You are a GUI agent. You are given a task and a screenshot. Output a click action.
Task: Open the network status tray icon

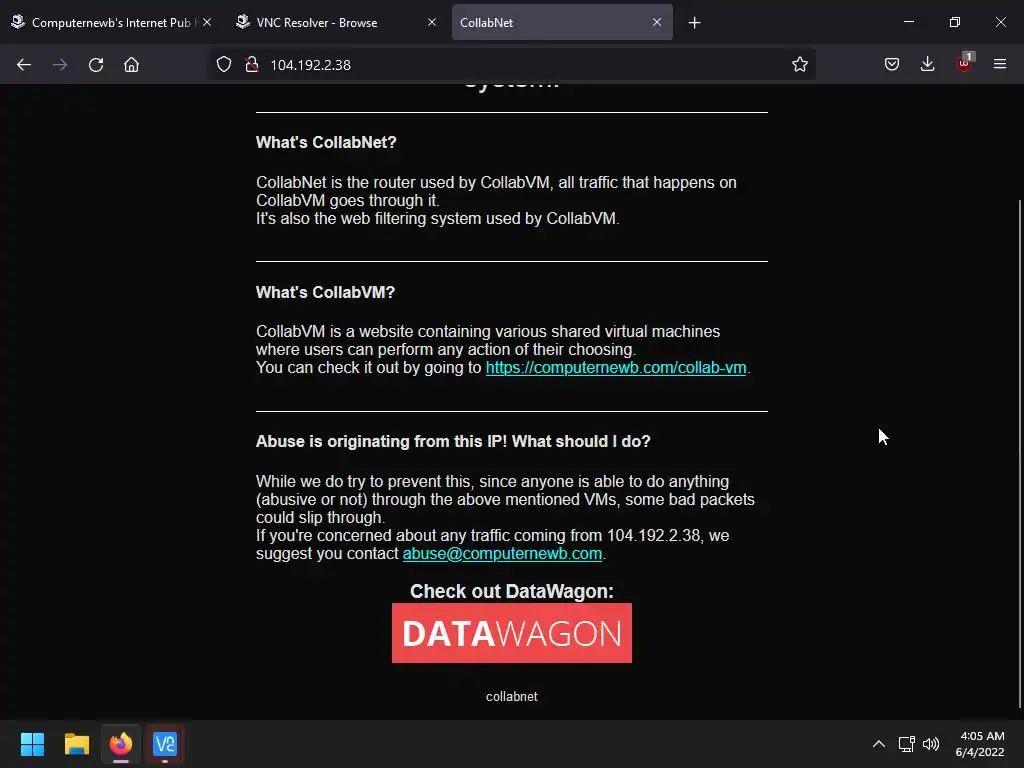pos(906,744)
